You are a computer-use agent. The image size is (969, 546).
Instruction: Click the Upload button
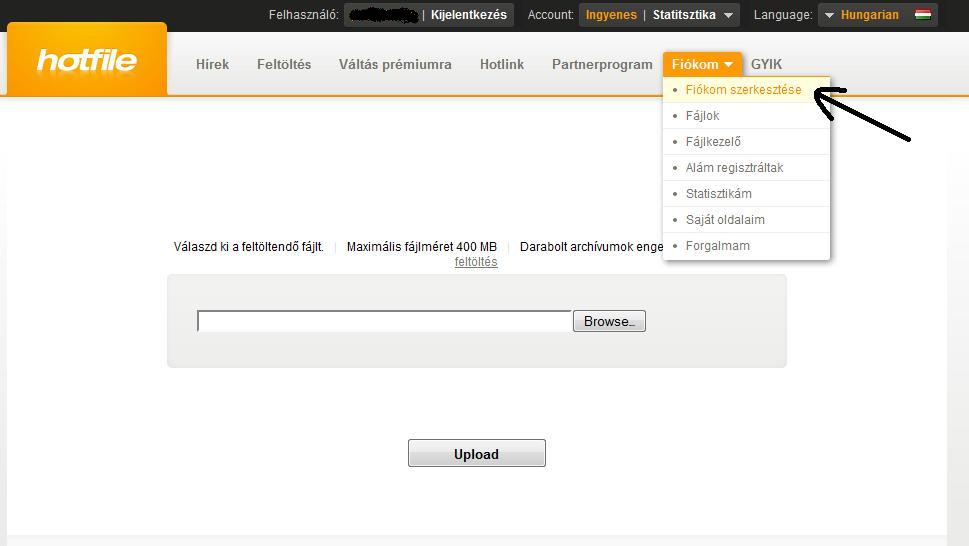point(476,453)
